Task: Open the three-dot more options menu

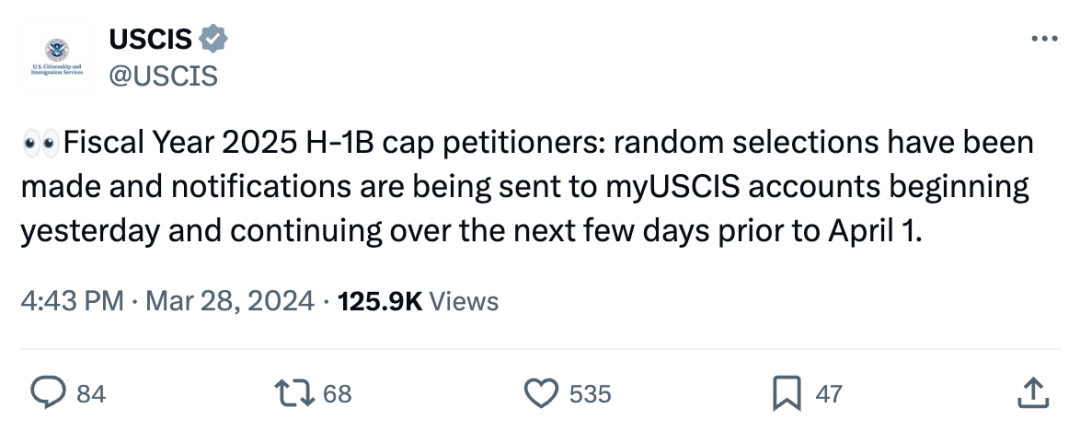Action: click(1044, 39)
